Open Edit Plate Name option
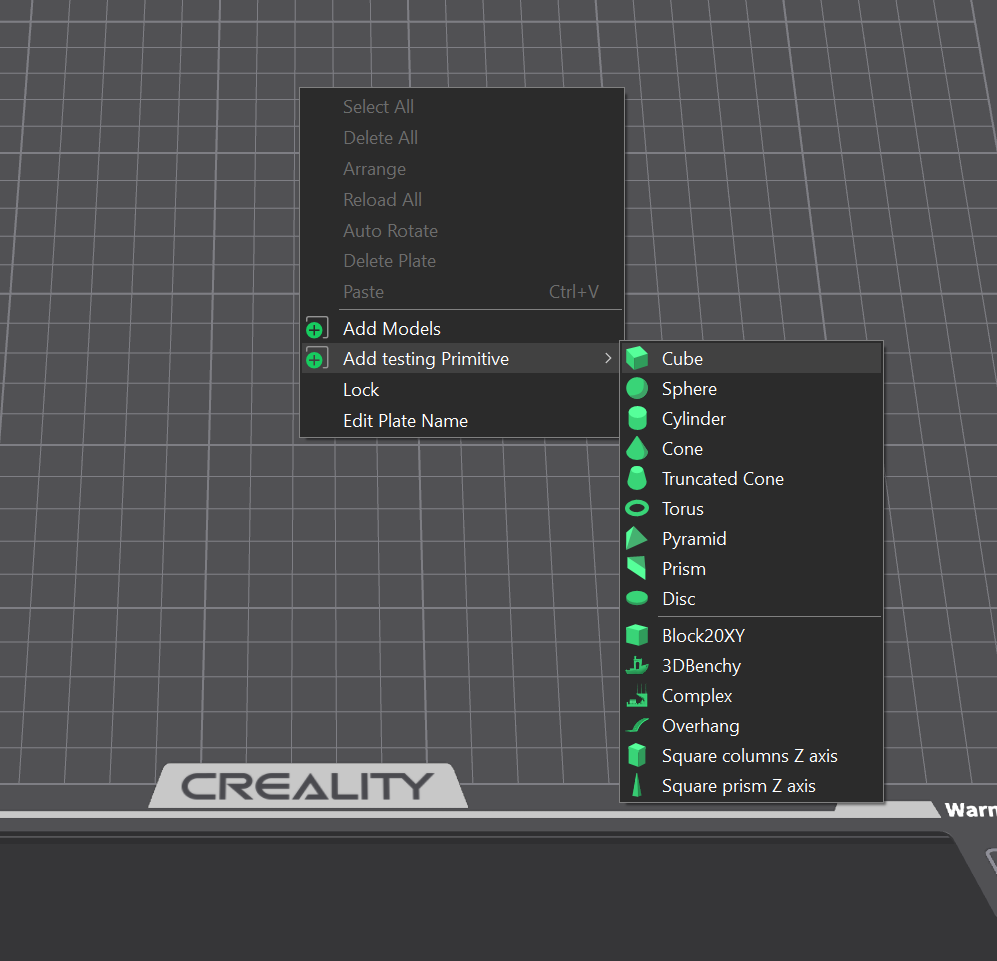997x961 pixels. [405, 421]
